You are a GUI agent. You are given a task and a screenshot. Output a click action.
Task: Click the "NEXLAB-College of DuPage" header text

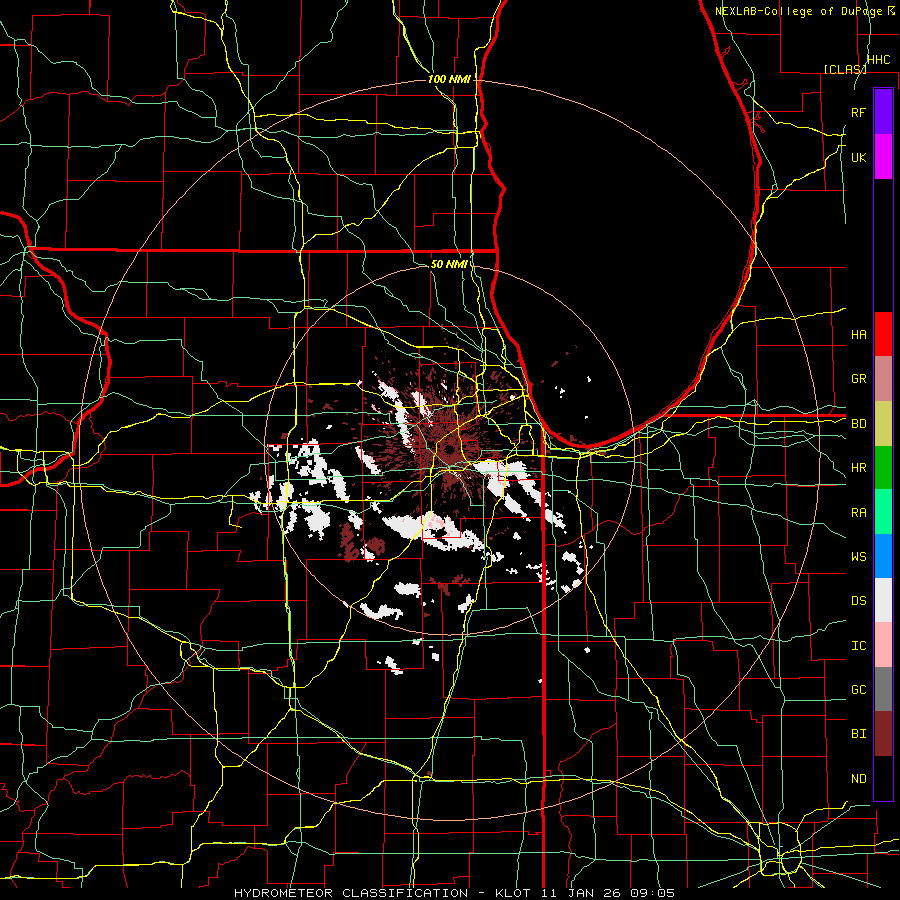point(800,11)
